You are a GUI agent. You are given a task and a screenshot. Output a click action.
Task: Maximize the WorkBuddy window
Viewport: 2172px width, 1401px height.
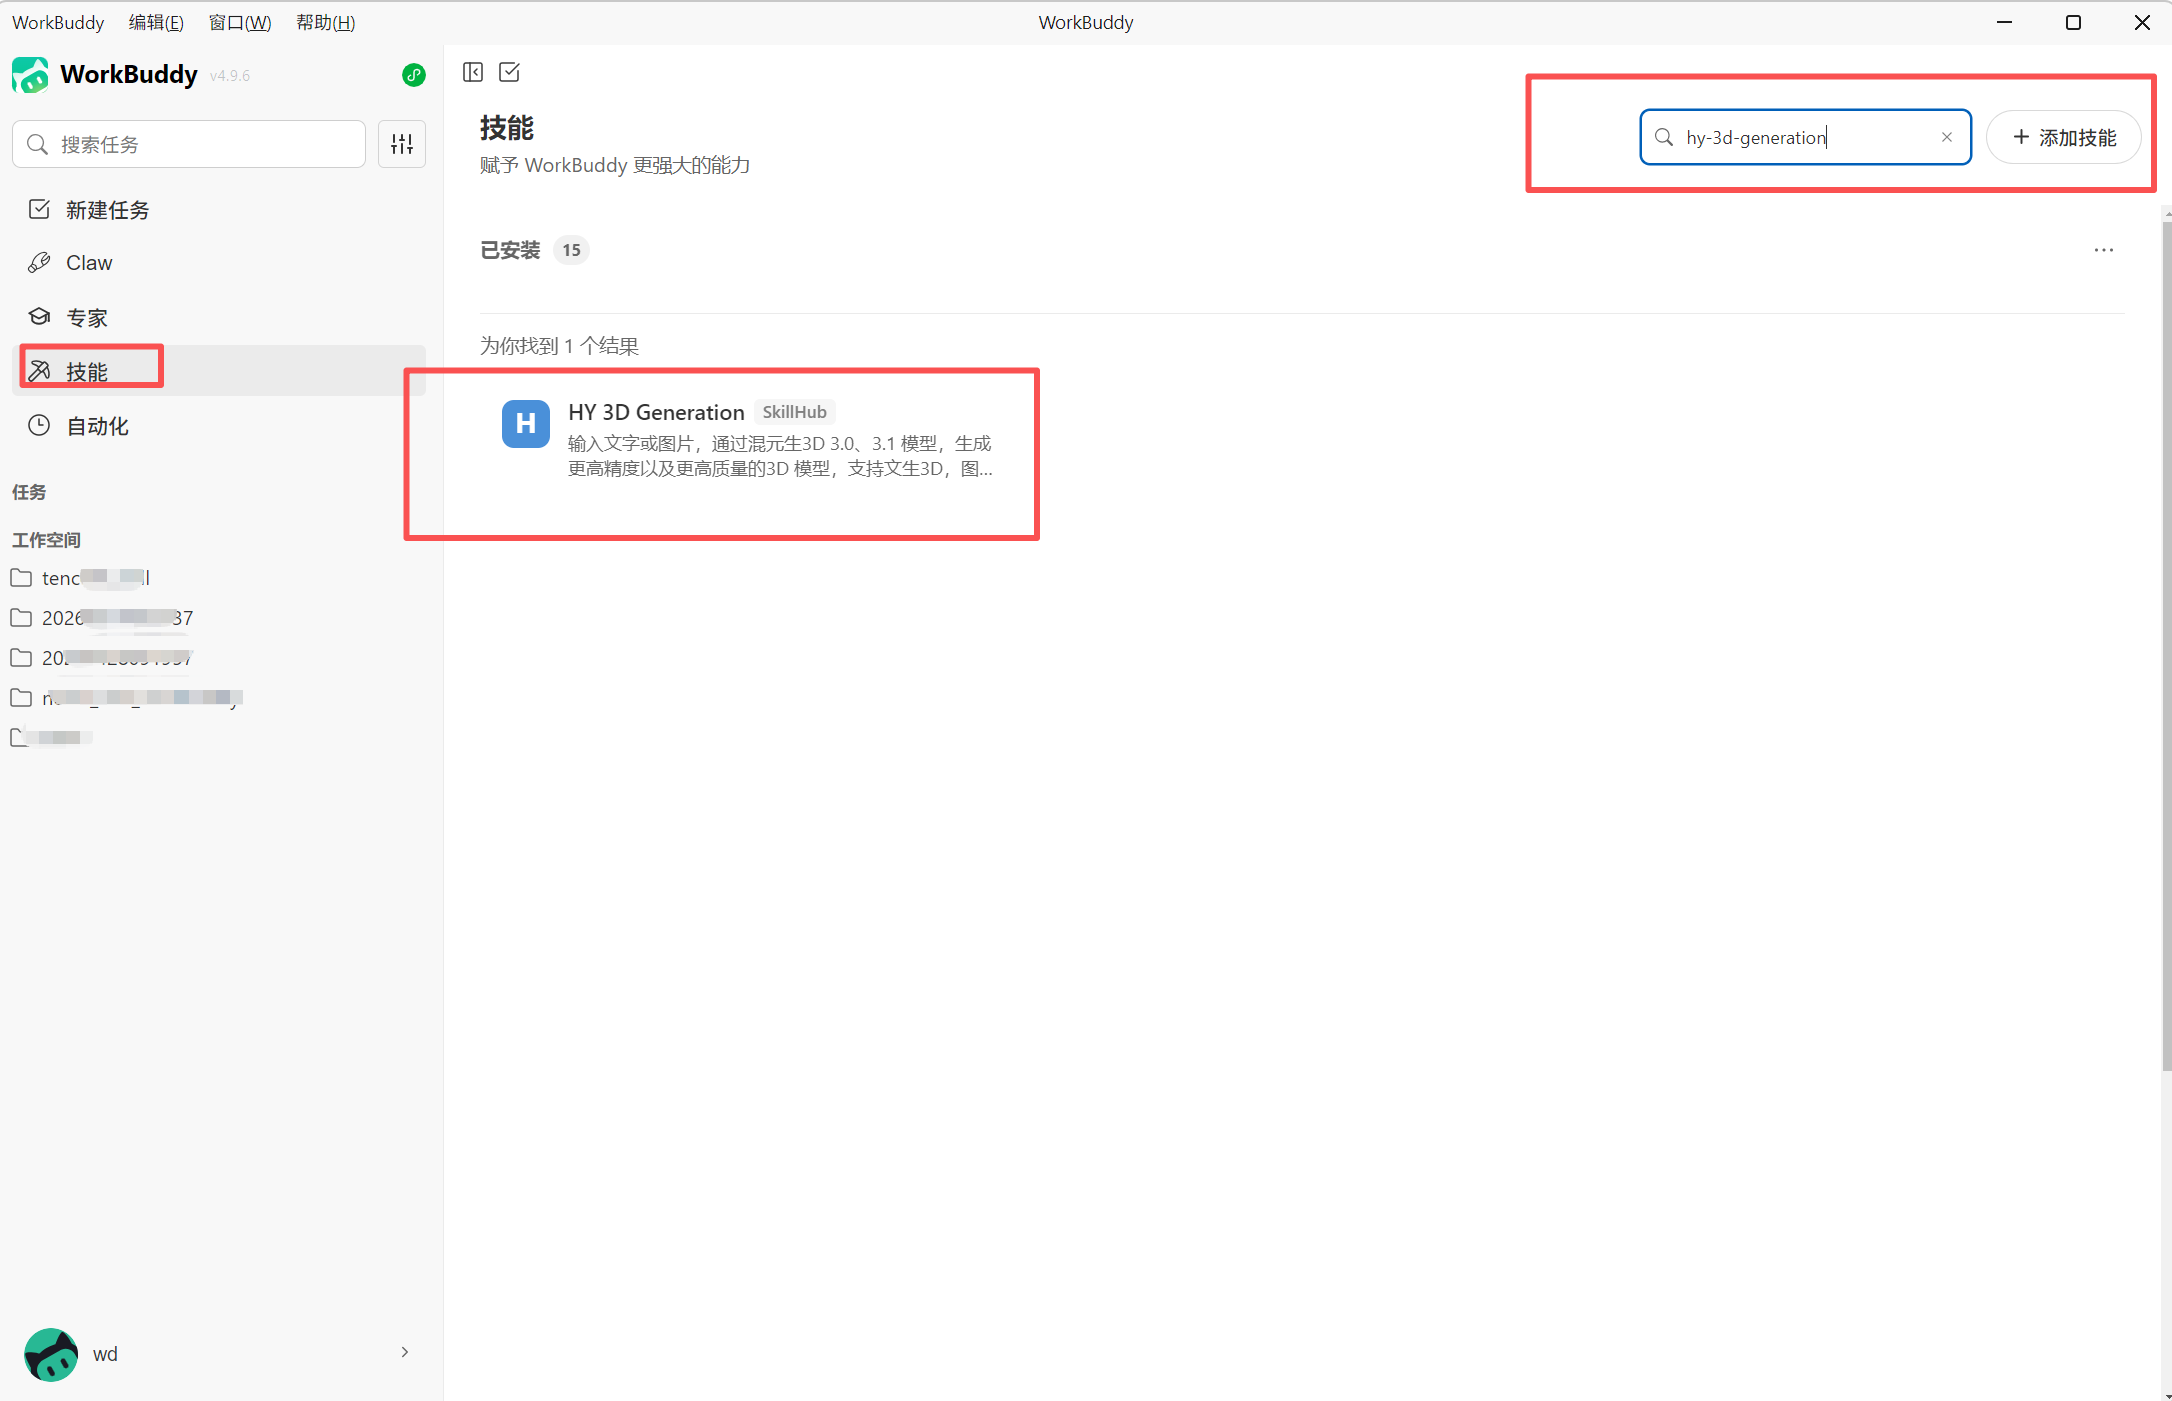coord(2073,22)
